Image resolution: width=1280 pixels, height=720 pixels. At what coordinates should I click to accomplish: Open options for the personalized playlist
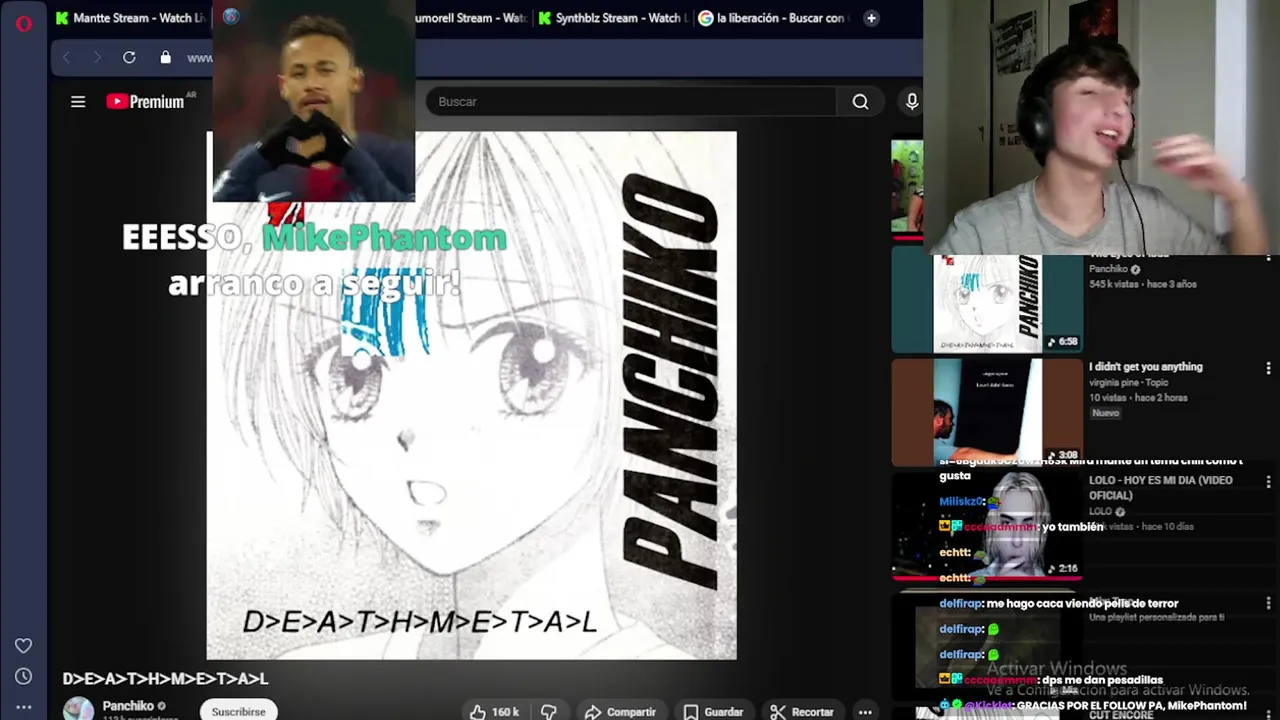click(1268, 603)
